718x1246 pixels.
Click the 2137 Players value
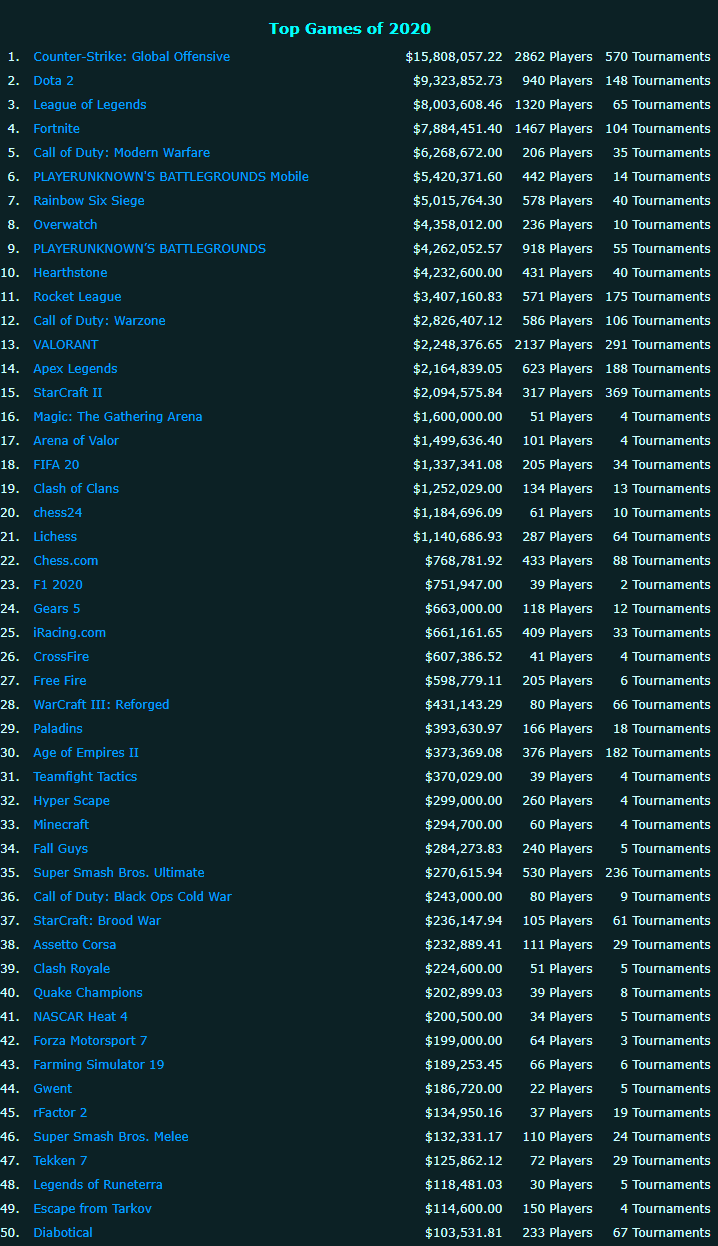[x=554, y=345]
